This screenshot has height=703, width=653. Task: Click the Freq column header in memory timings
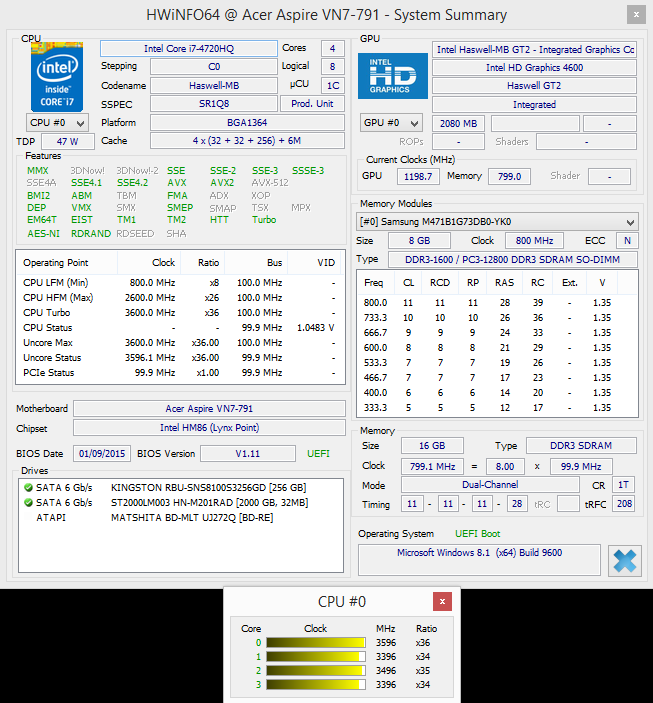[x=374, y=283]
